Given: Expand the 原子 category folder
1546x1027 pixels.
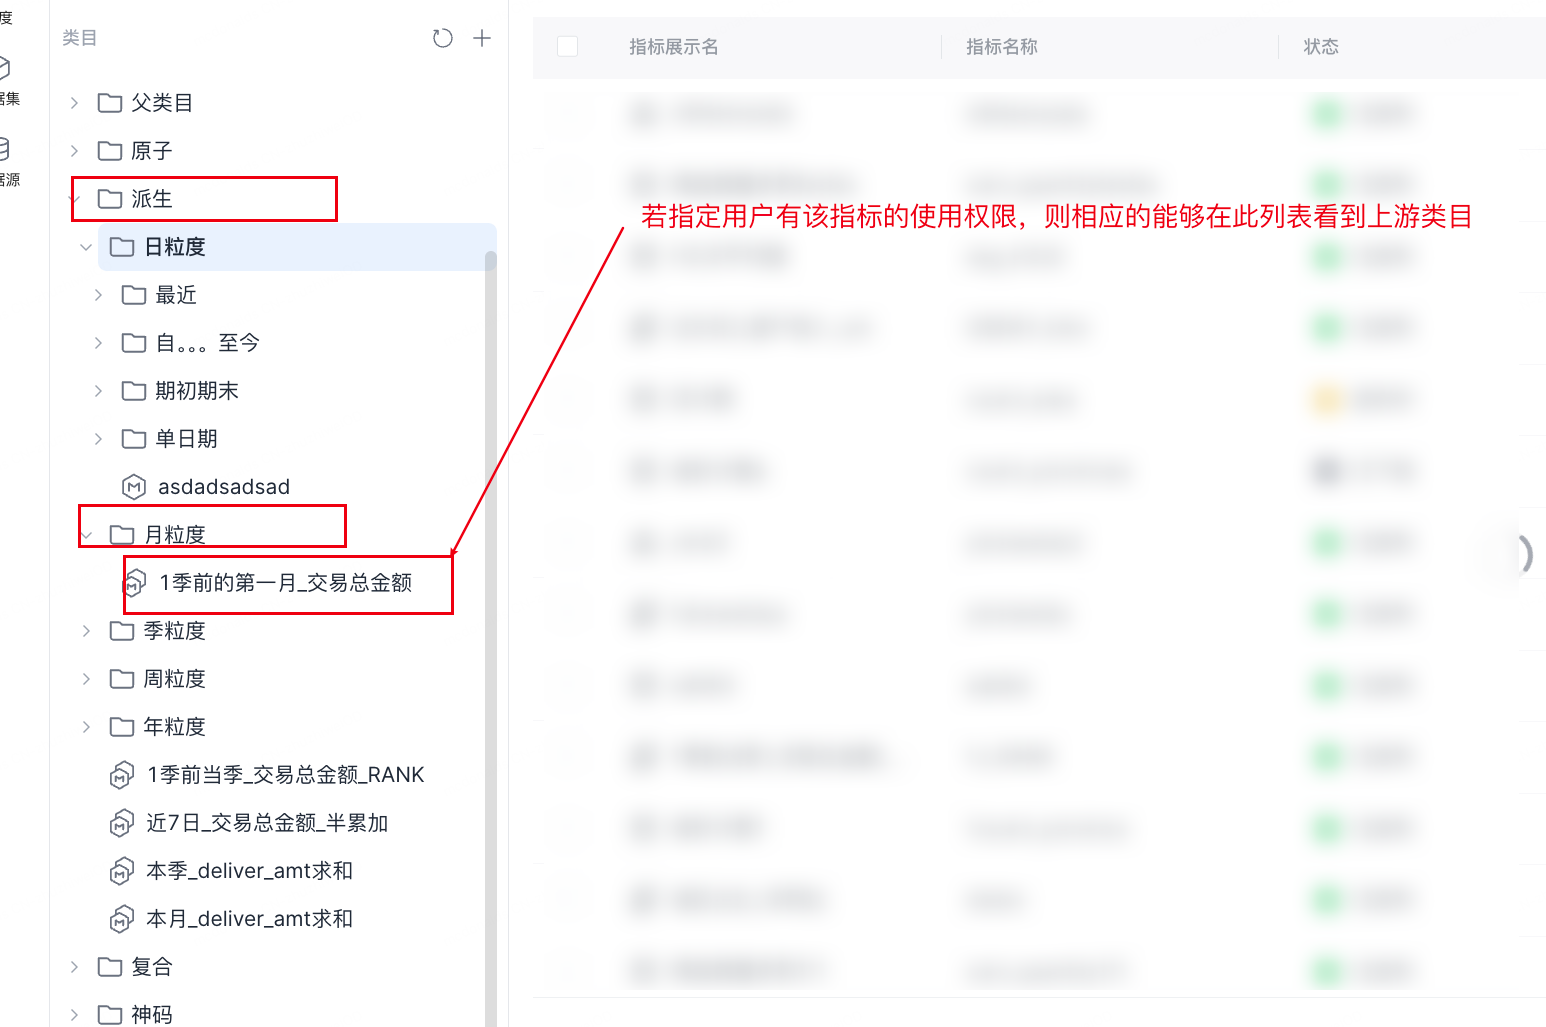Looking at the screenshot, I should point(74,151).
